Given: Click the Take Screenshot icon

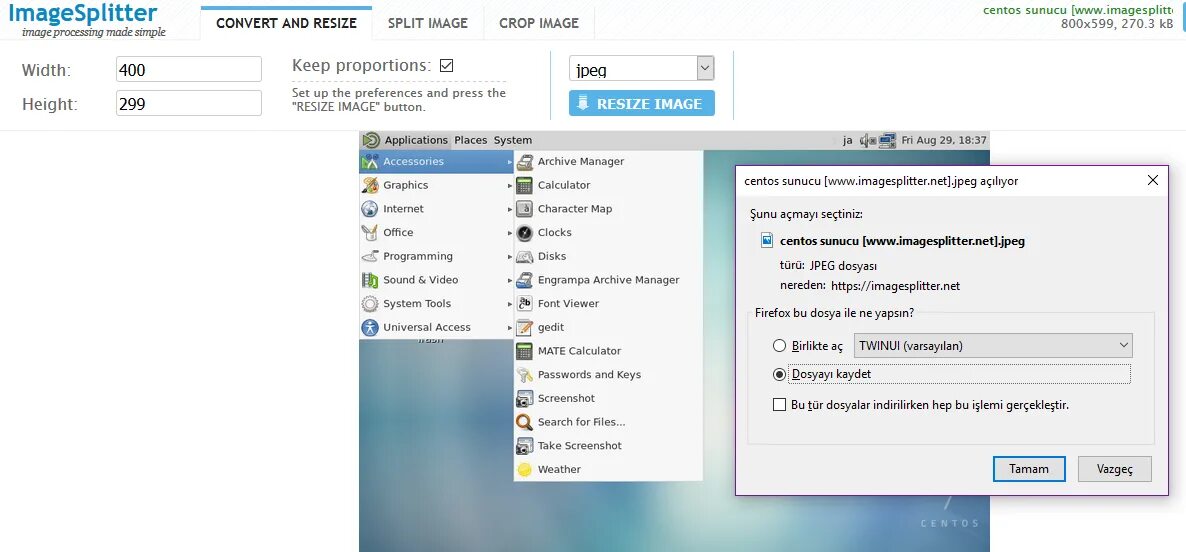Looking at the screenshot, I should tap(525, 446).
